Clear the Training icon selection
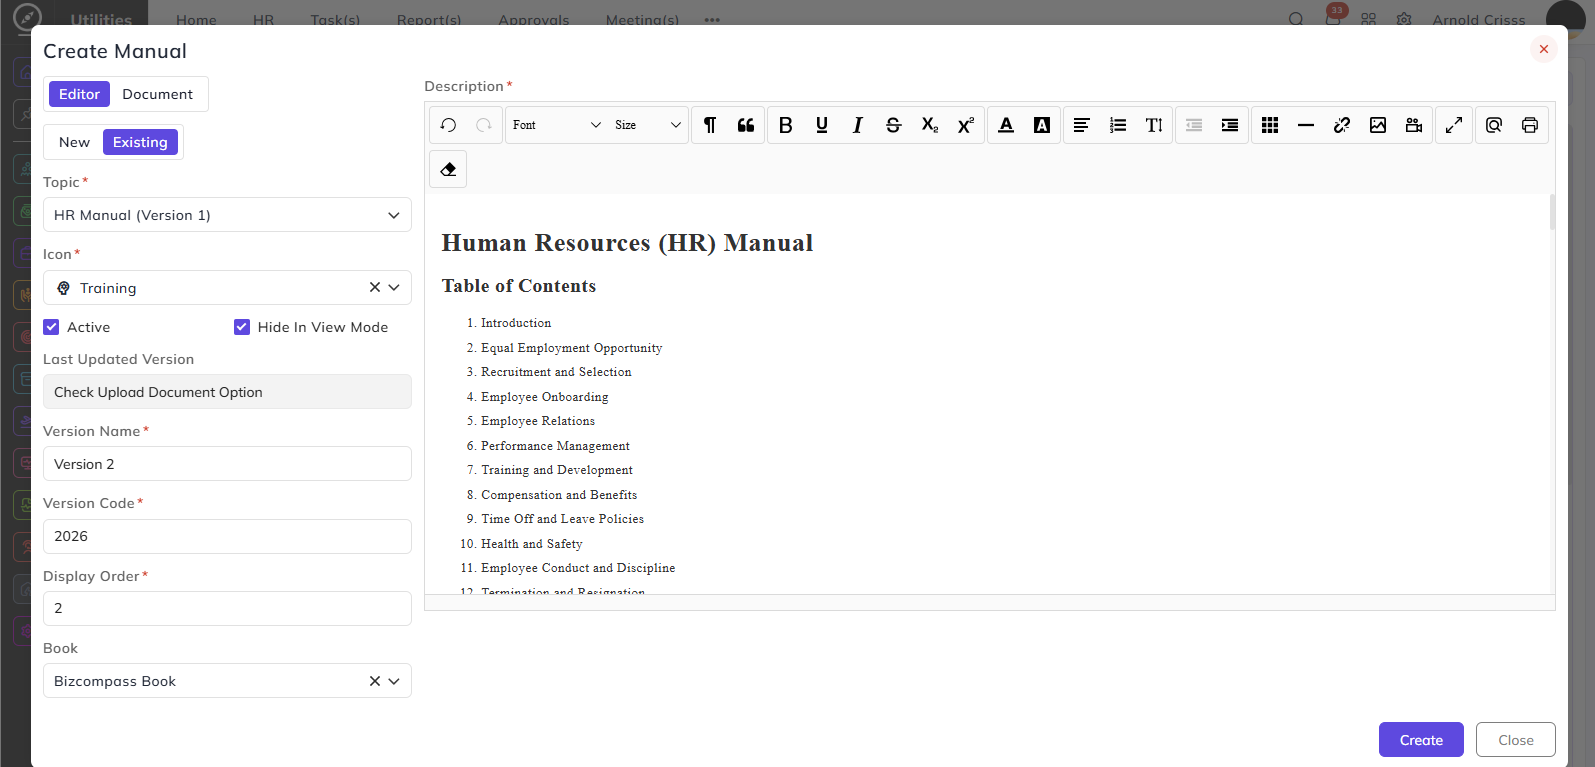The height and width of the screenshot is (767, 1595). click(x=375, y=288)
